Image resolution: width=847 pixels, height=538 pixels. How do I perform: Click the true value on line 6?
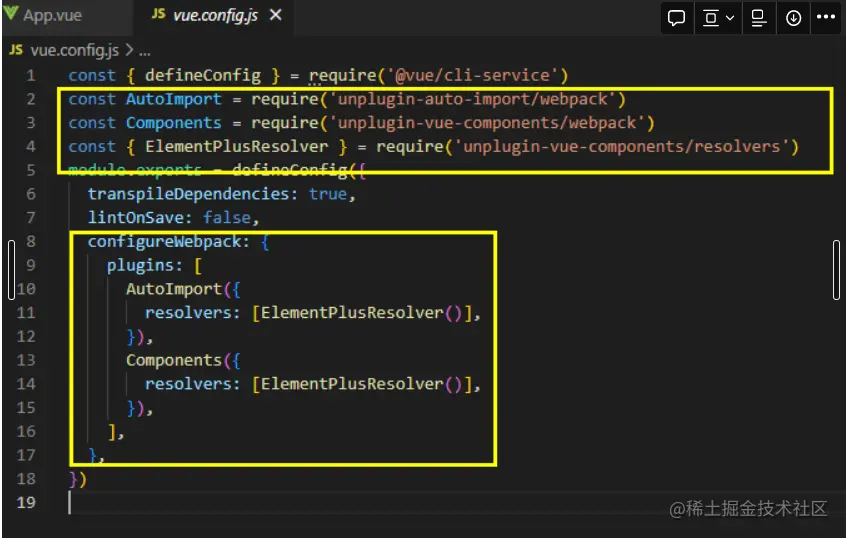[x=328, y=194]
